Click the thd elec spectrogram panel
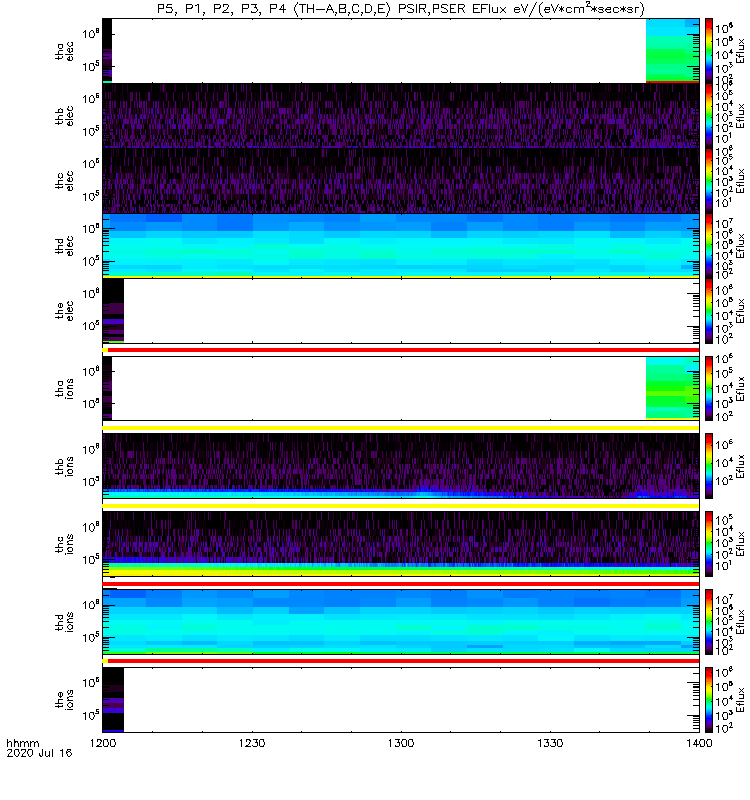 [x=400, y=245]
